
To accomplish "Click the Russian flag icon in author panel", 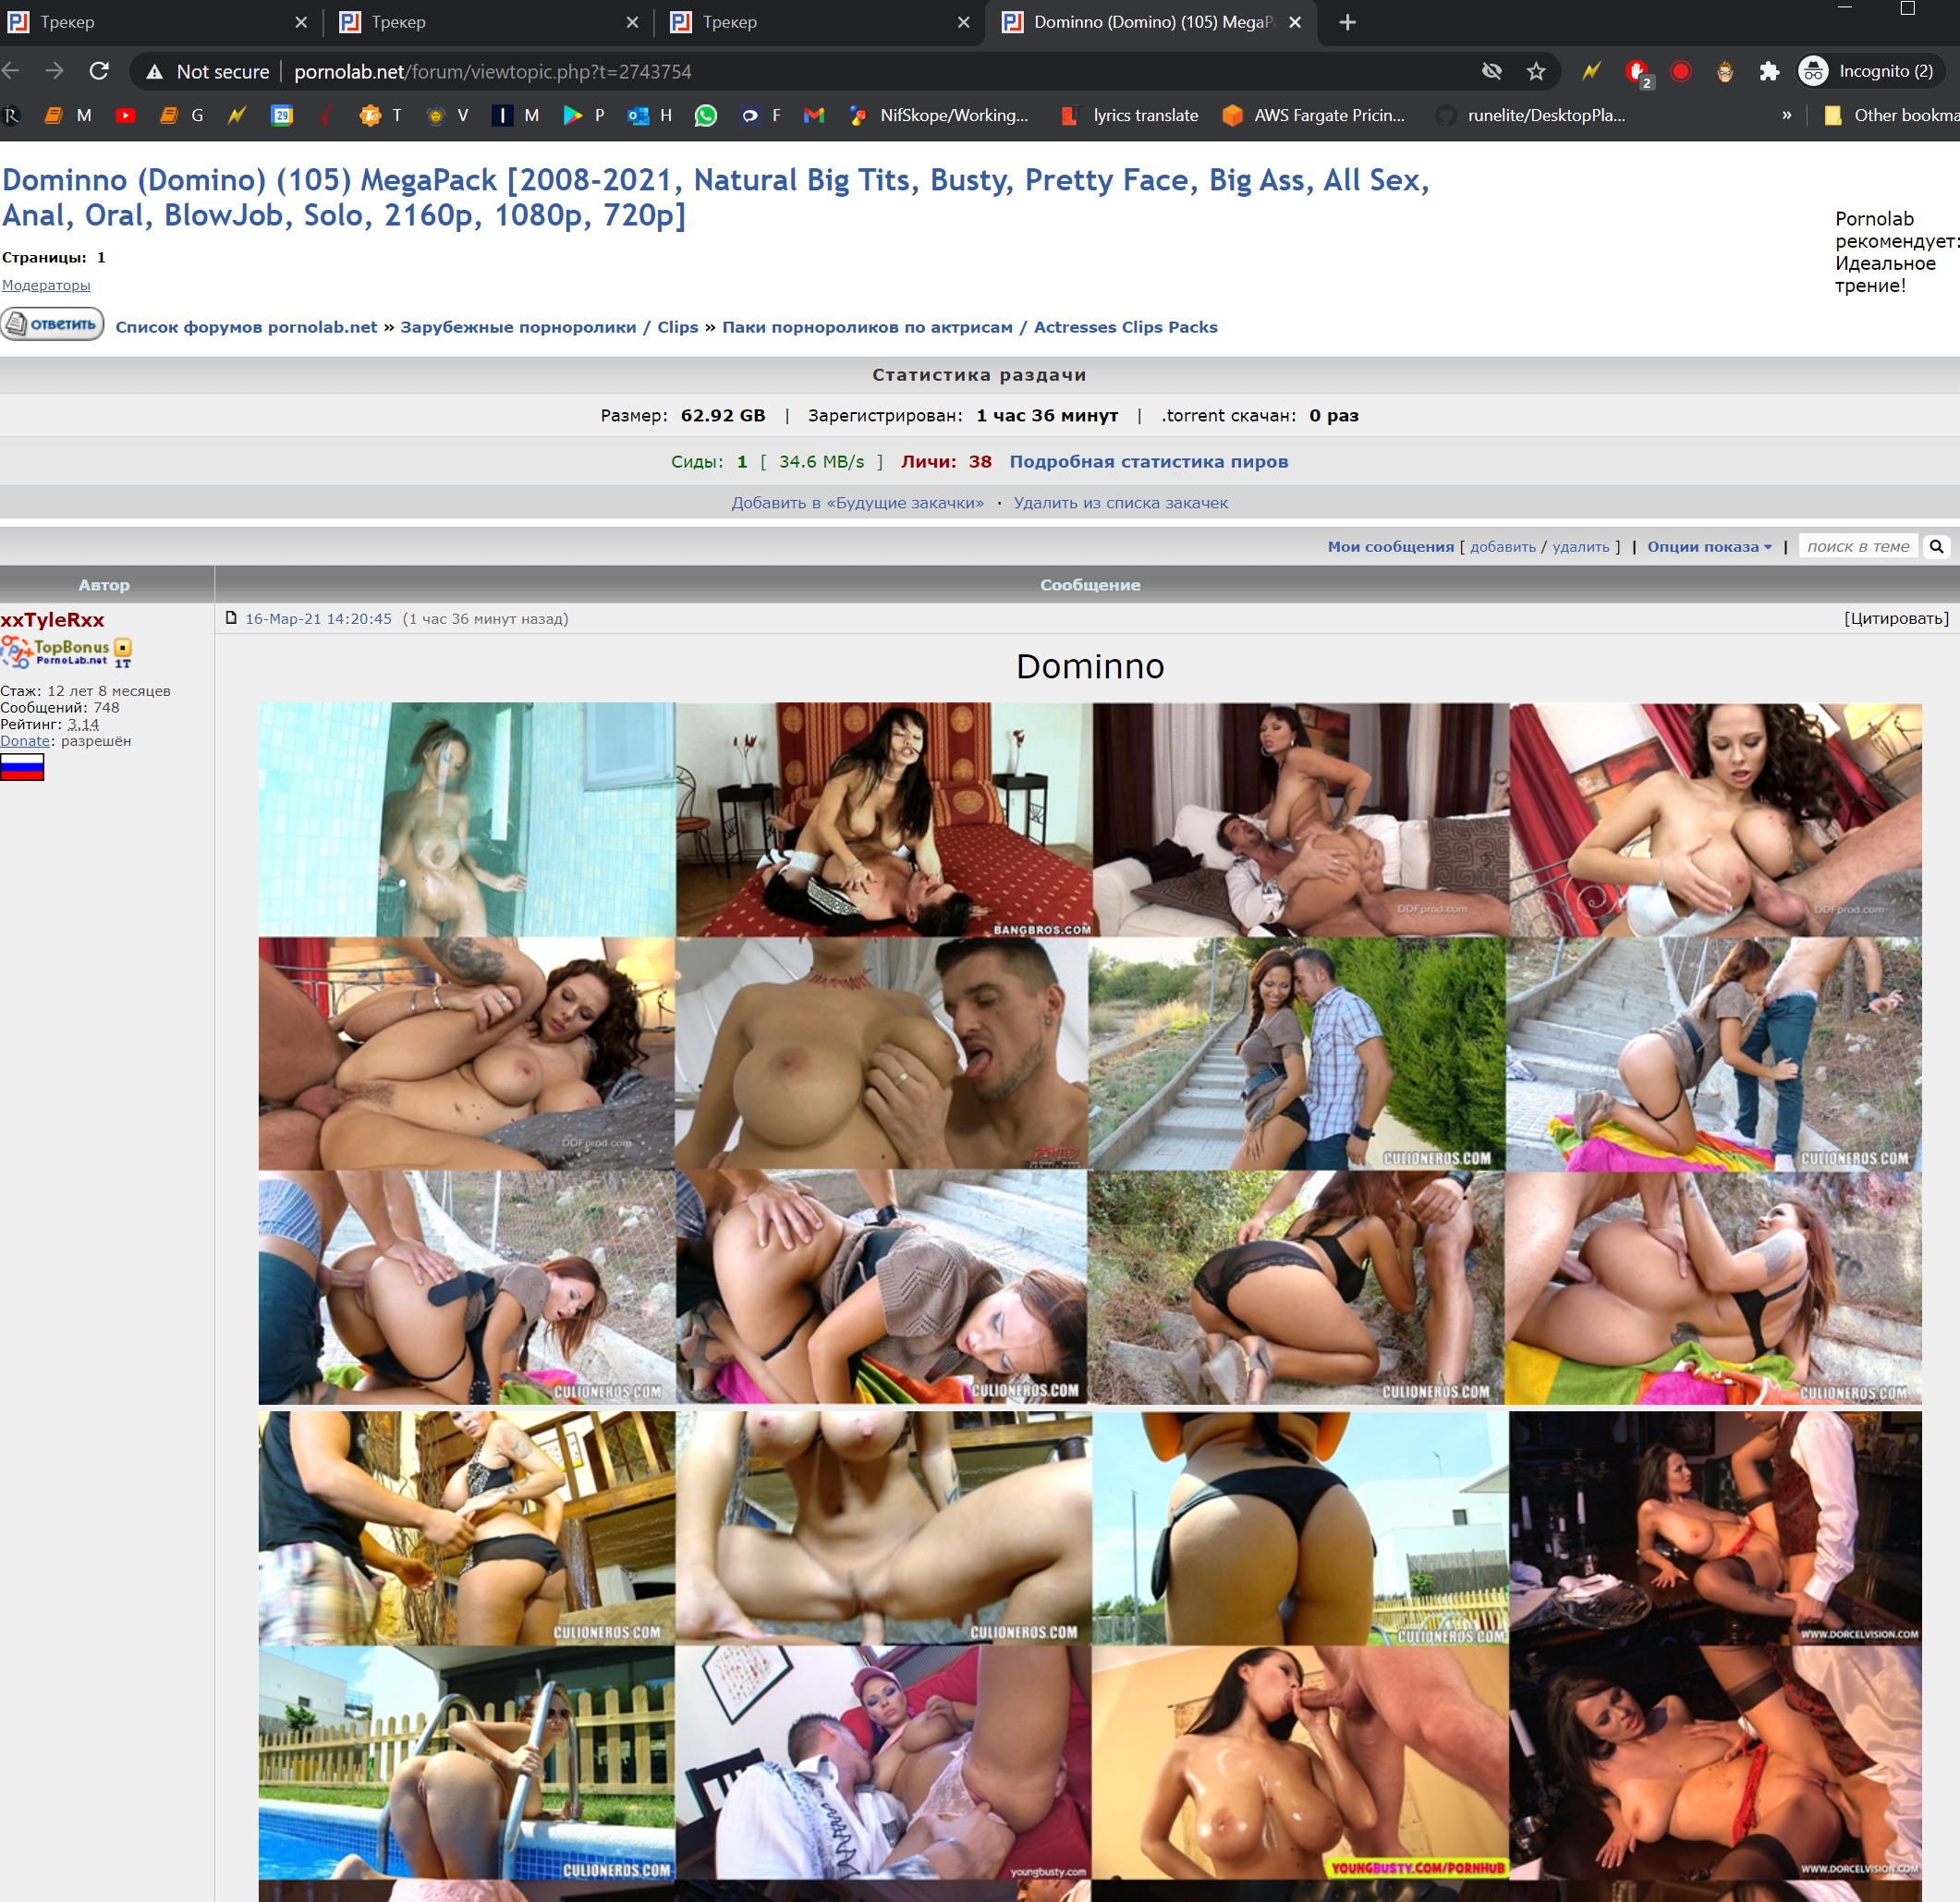I will pos(22,767).
